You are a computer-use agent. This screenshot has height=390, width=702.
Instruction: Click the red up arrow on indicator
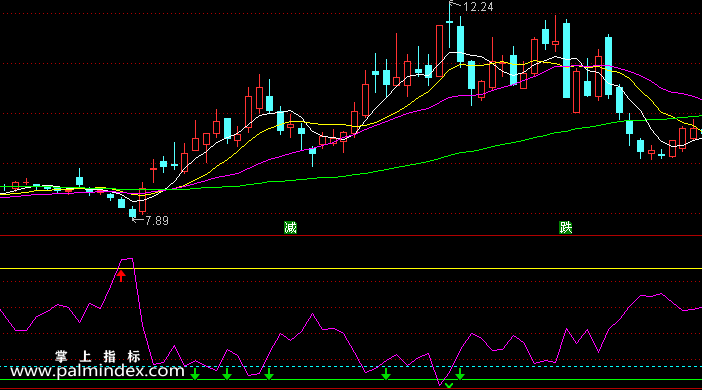pos(121,275)
